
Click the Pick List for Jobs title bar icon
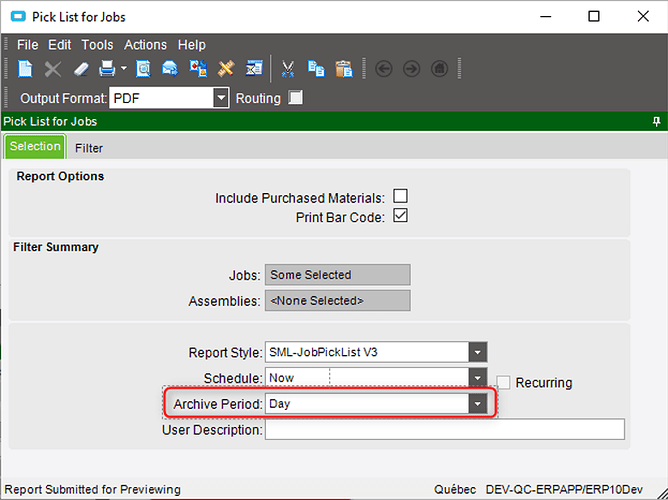pyautogui.click(x=18, y=17)
